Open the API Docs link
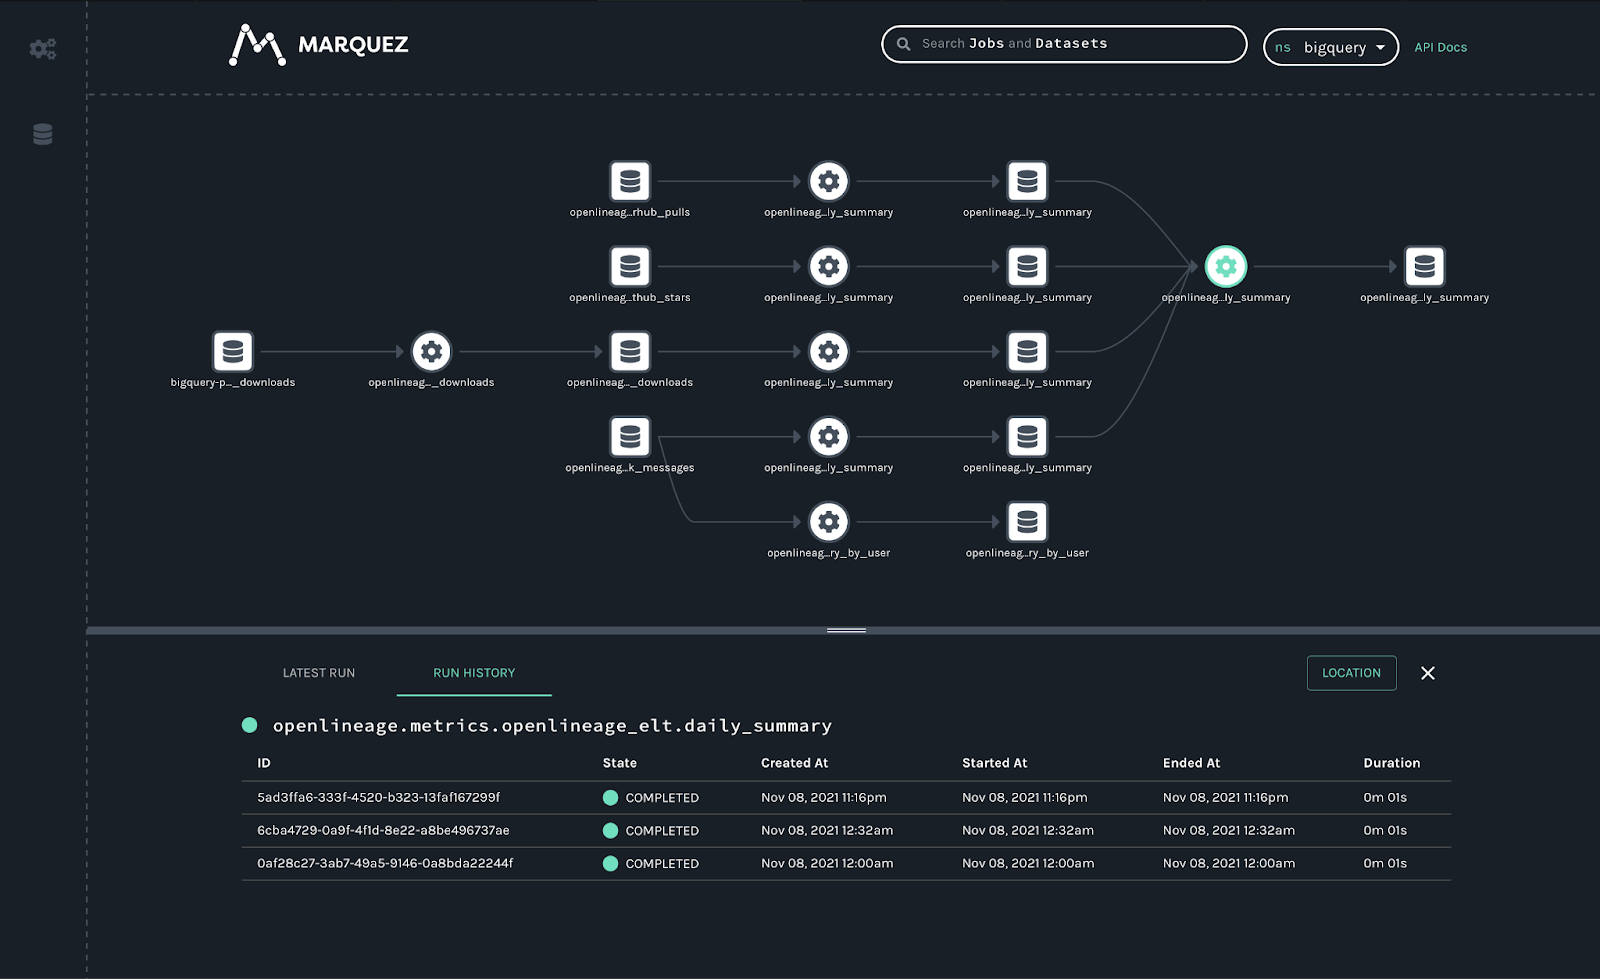 pyautogui.click(x=1440, y=47)
